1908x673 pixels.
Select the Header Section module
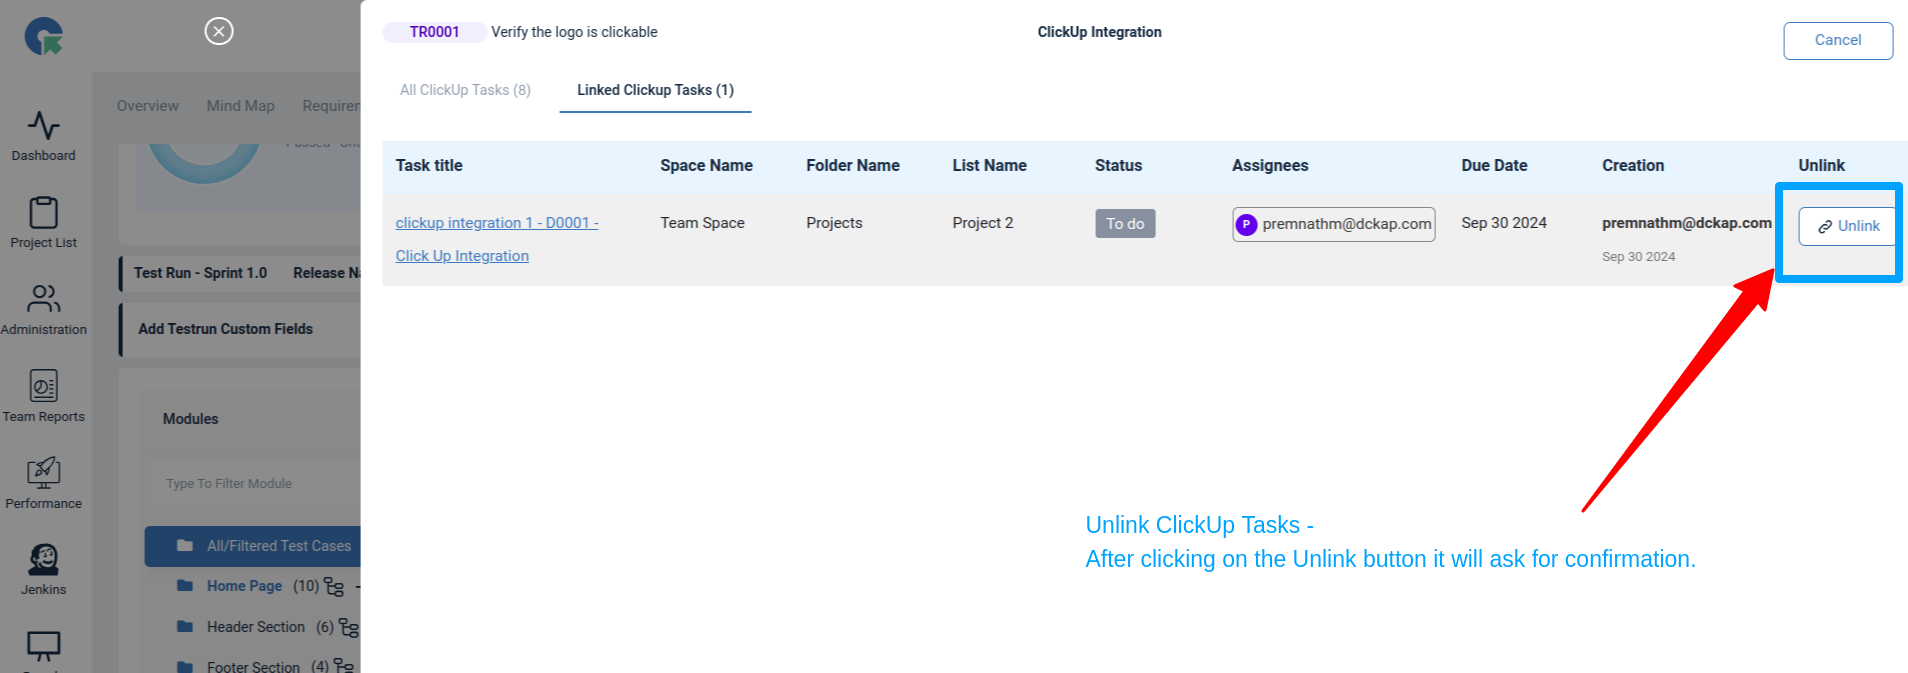[x=256, y=627]
